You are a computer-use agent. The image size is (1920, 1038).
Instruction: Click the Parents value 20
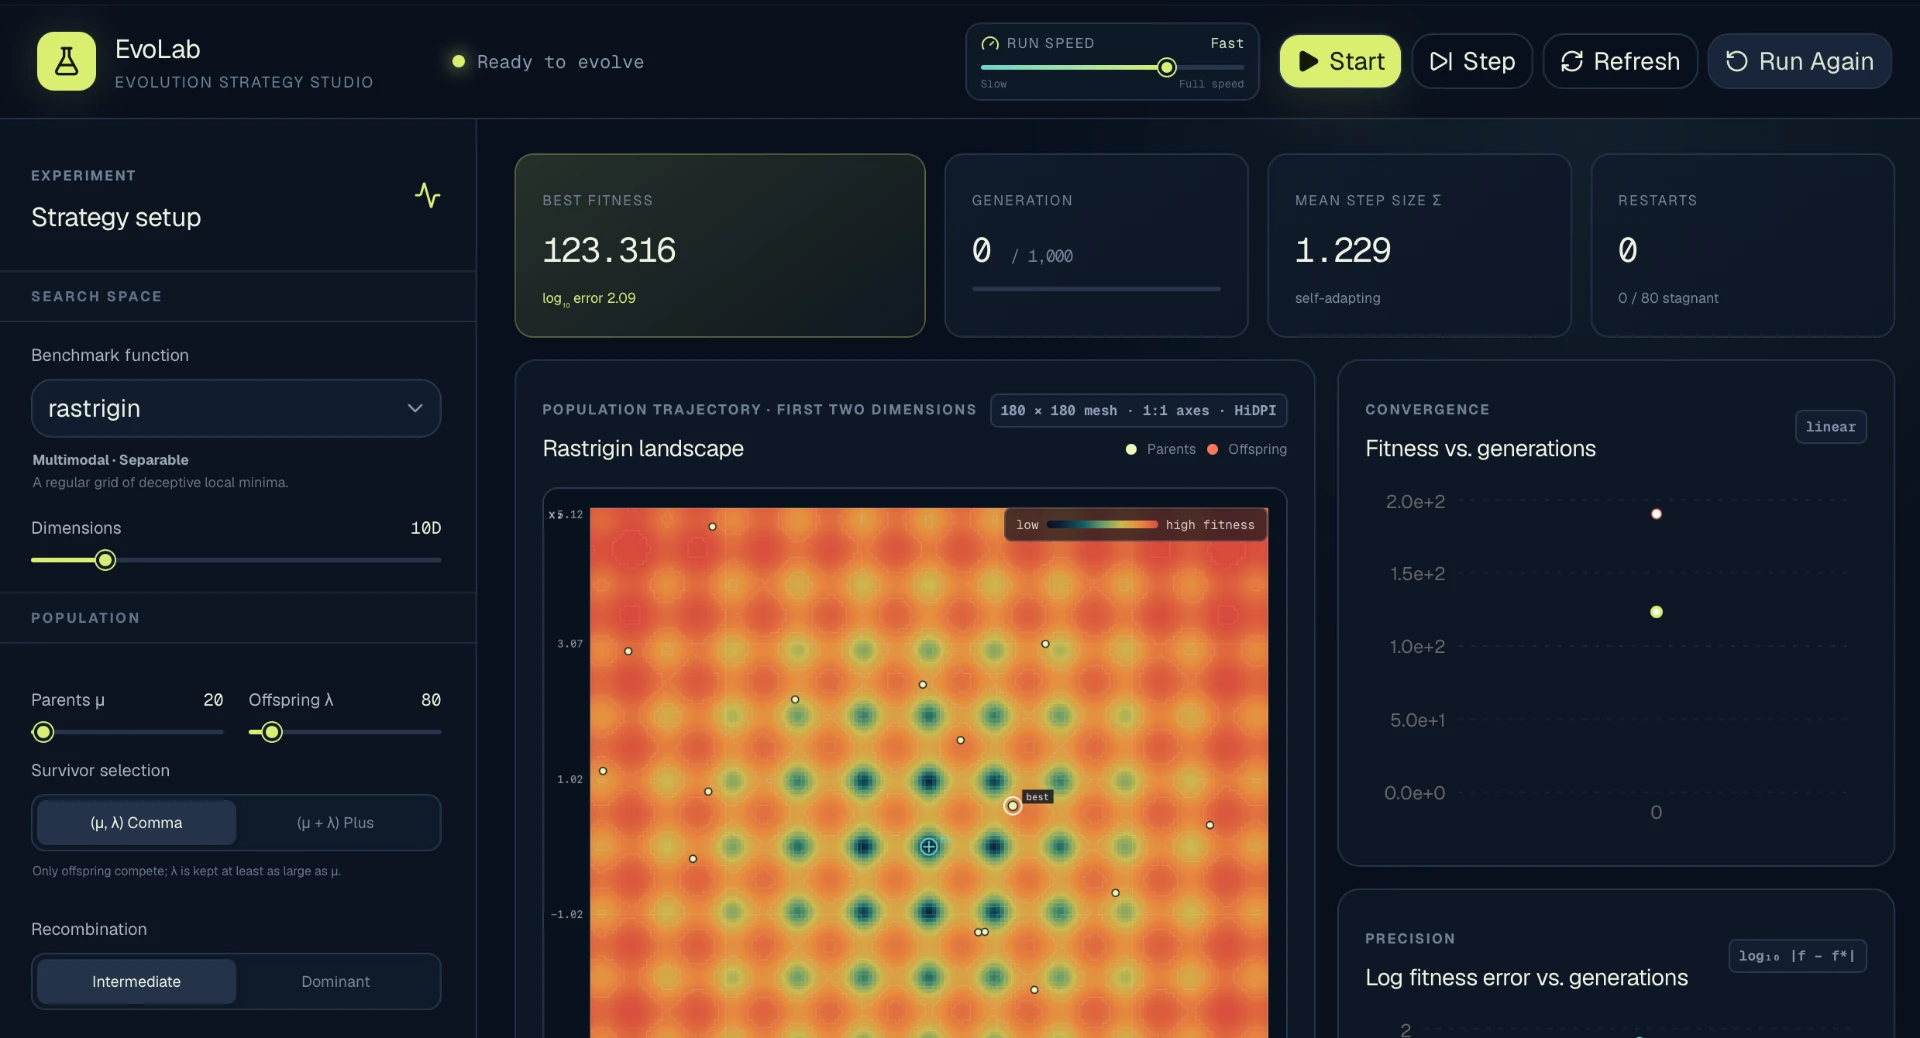[213, 700]
